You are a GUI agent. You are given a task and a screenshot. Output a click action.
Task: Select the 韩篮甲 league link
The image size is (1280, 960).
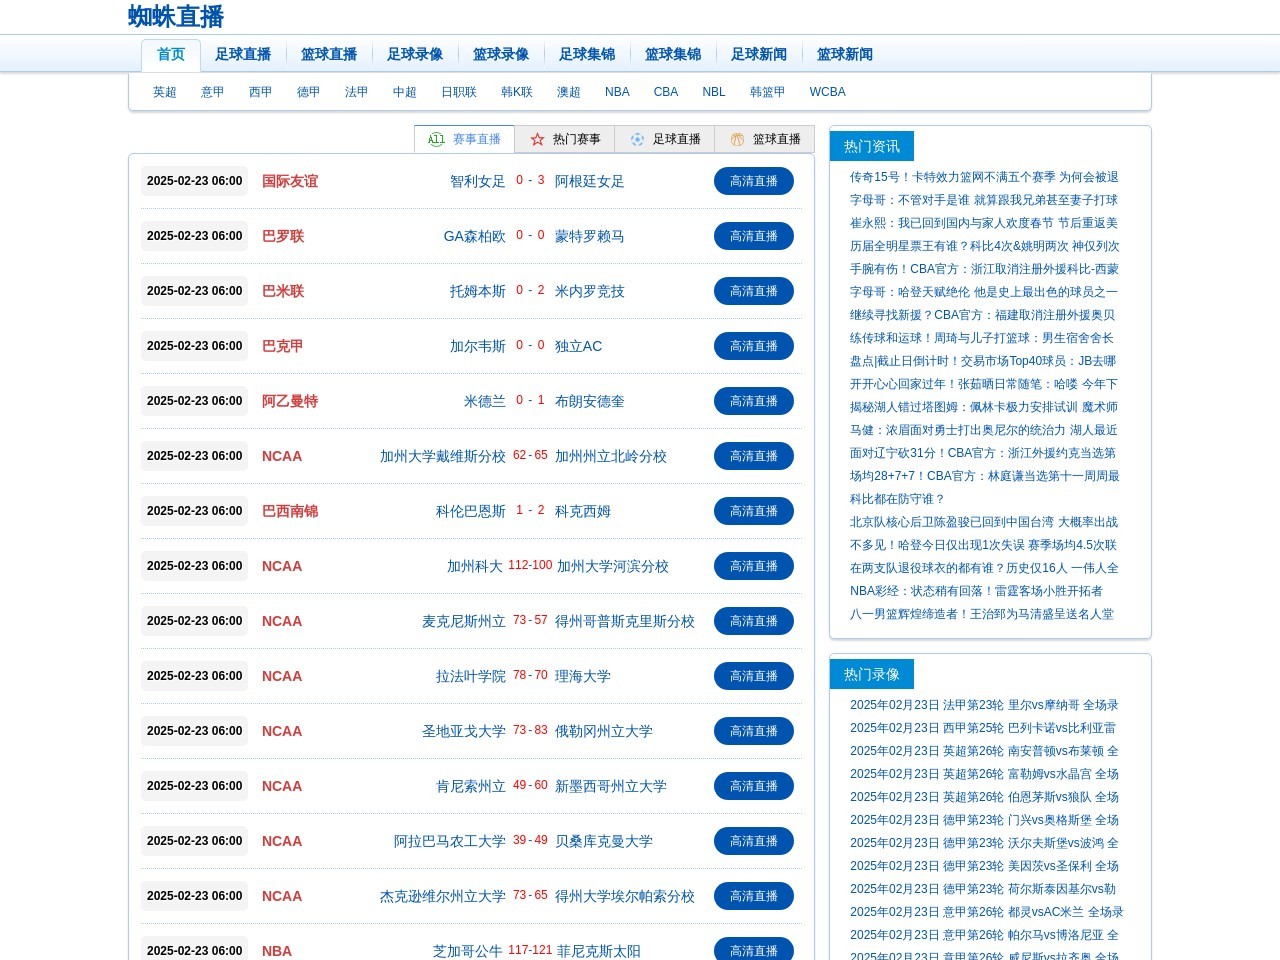pos(768,92)
